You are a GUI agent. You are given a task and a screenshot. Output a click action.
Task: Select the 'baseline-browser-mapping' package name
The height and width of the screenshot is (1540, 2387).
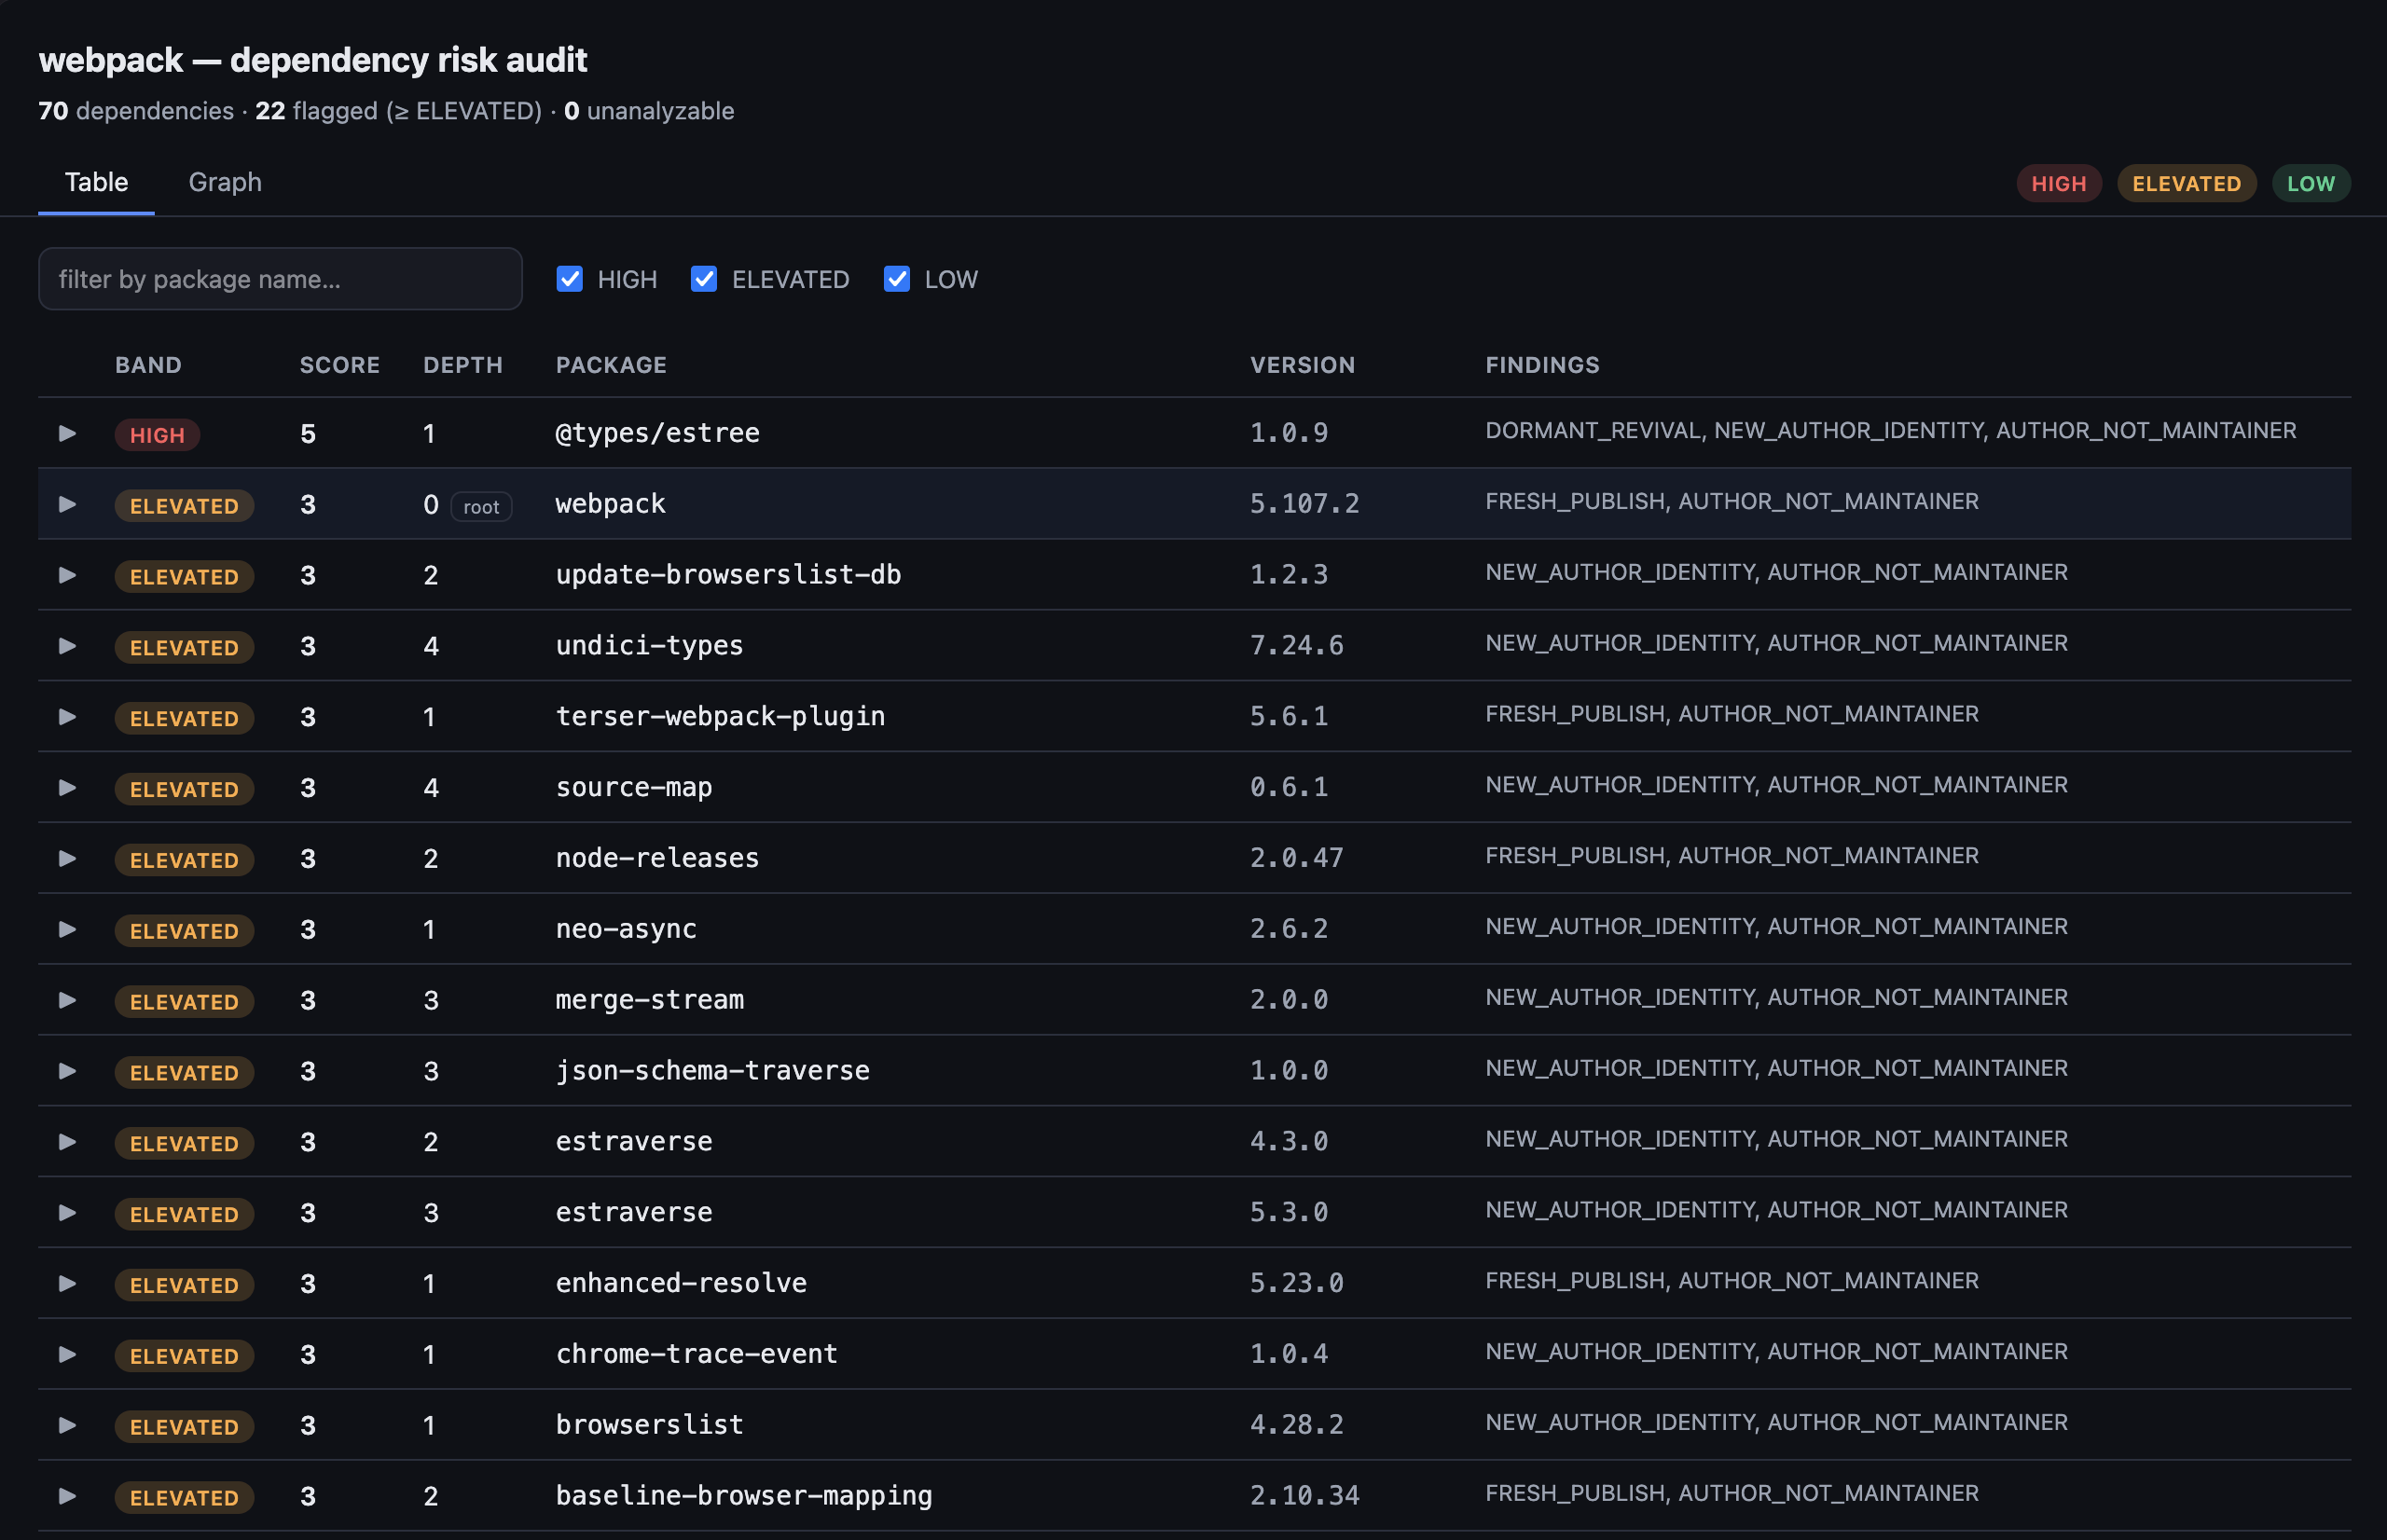[744, 1496]
